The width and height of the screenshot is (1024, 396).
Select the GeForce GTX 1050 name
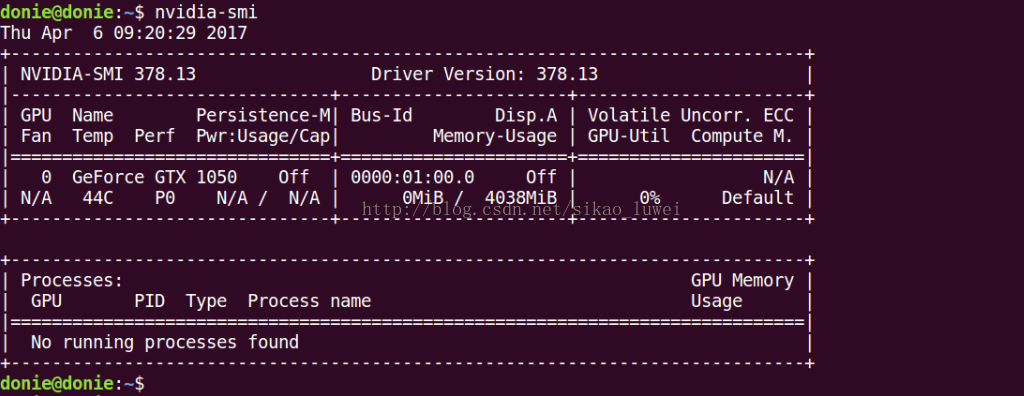click(x=155, y=177)
